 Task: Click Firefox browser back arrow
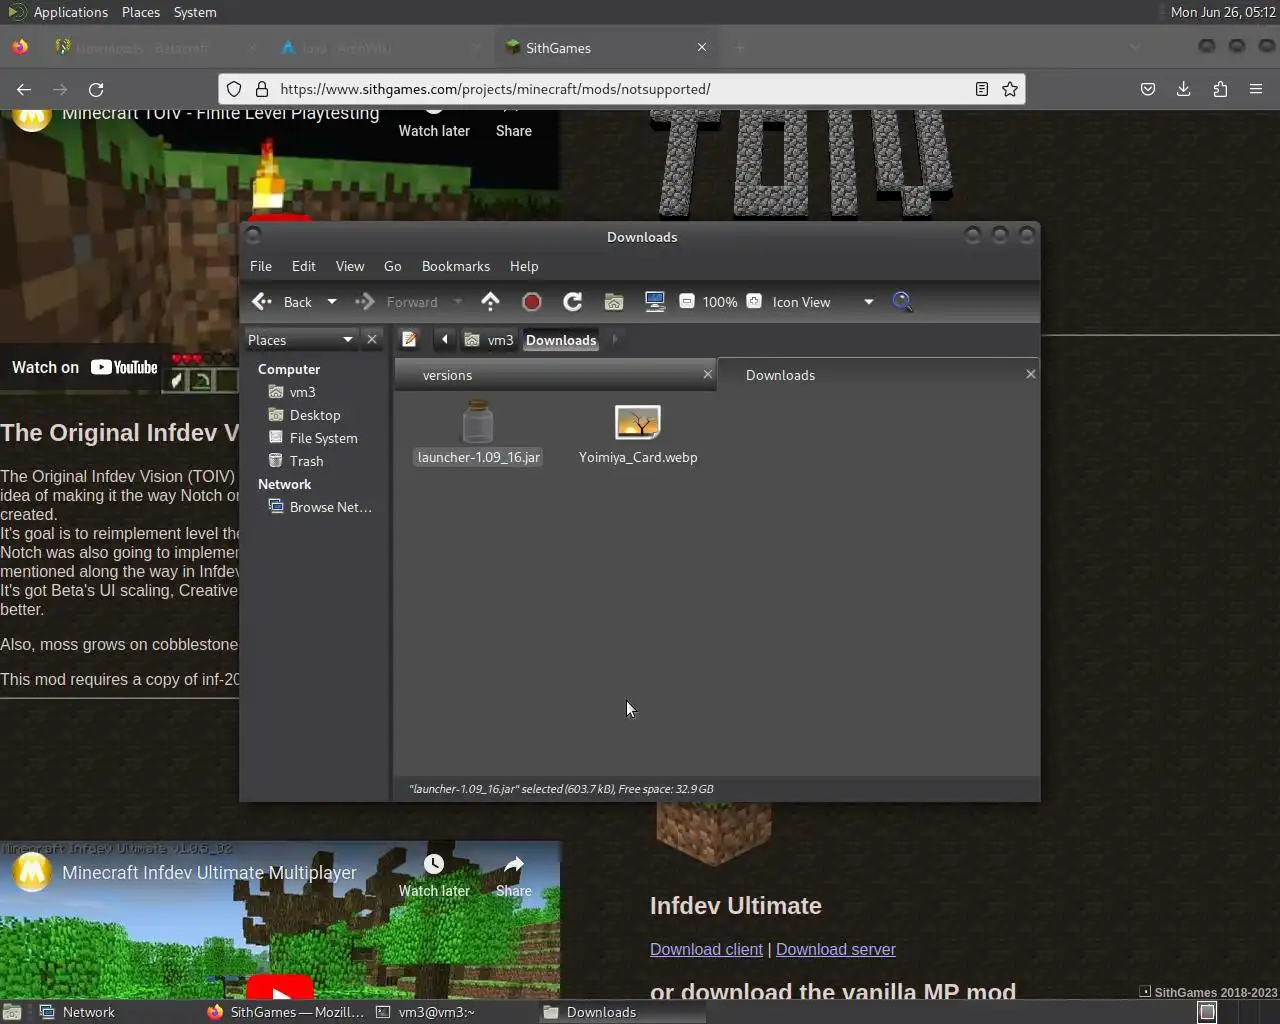pyautogui.click(x=24, y=89)
